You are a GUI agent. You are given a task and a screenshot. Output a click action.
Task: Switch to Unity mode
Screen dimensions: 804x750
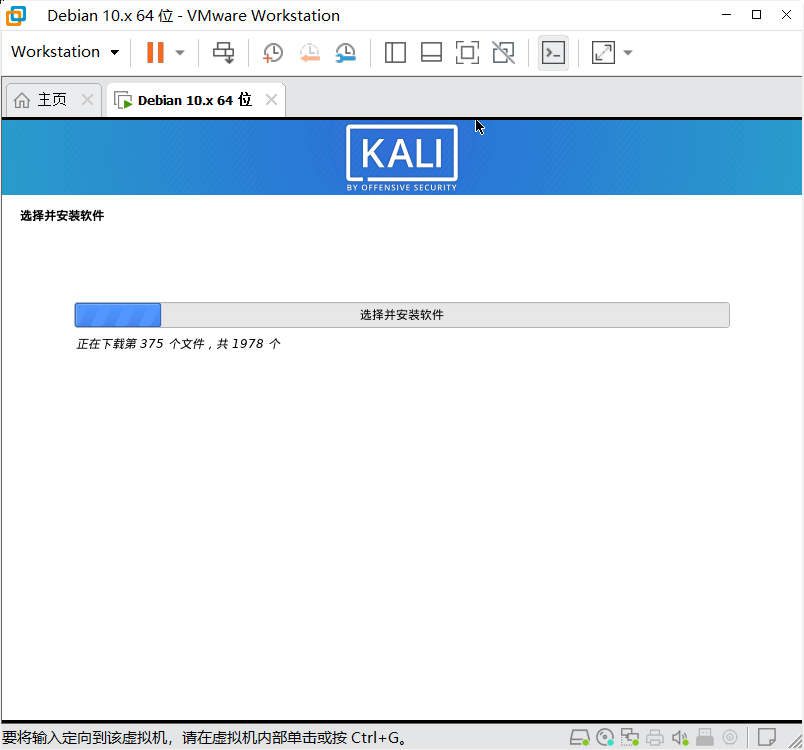pyautogui.click(x=504, y=52)
